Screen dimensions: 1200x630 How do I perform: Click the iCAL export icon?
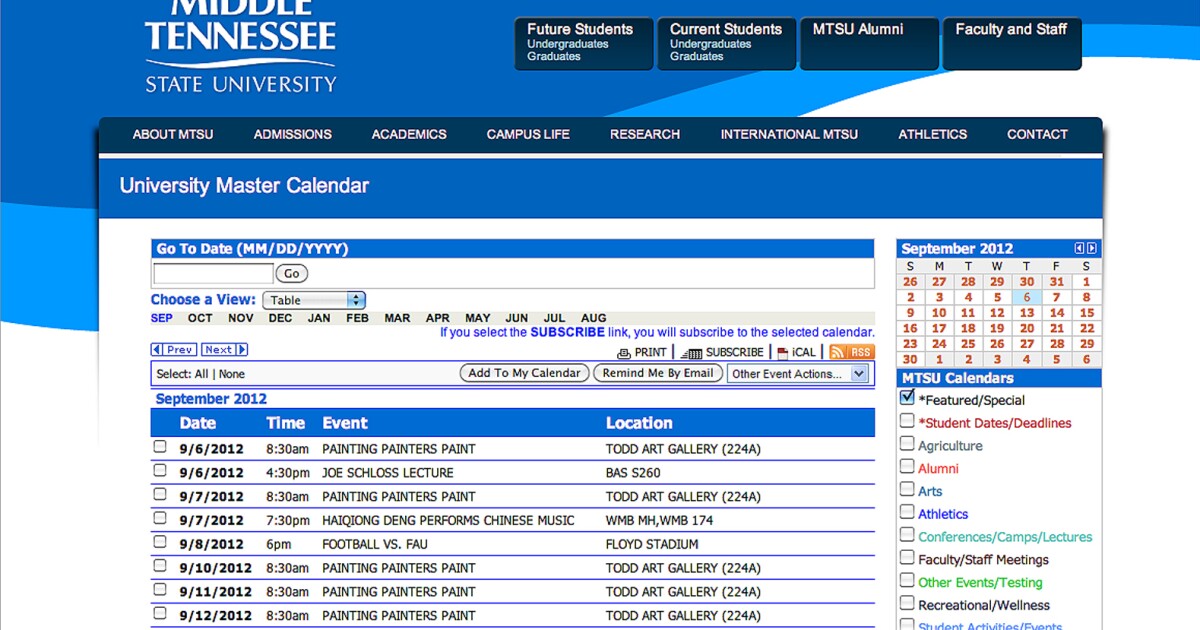coord(783,353)
